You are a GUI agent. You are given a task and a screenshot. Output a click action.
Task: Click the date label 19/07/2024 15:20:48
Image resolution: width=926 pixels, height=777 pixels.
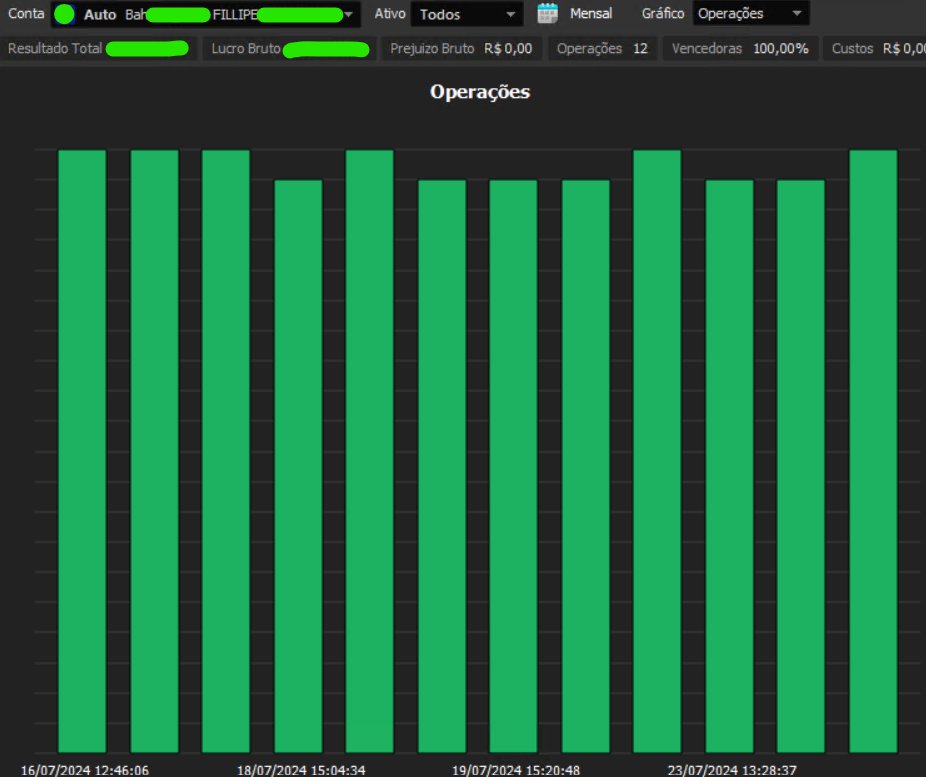pyautogui.click(x=513, y=770)
